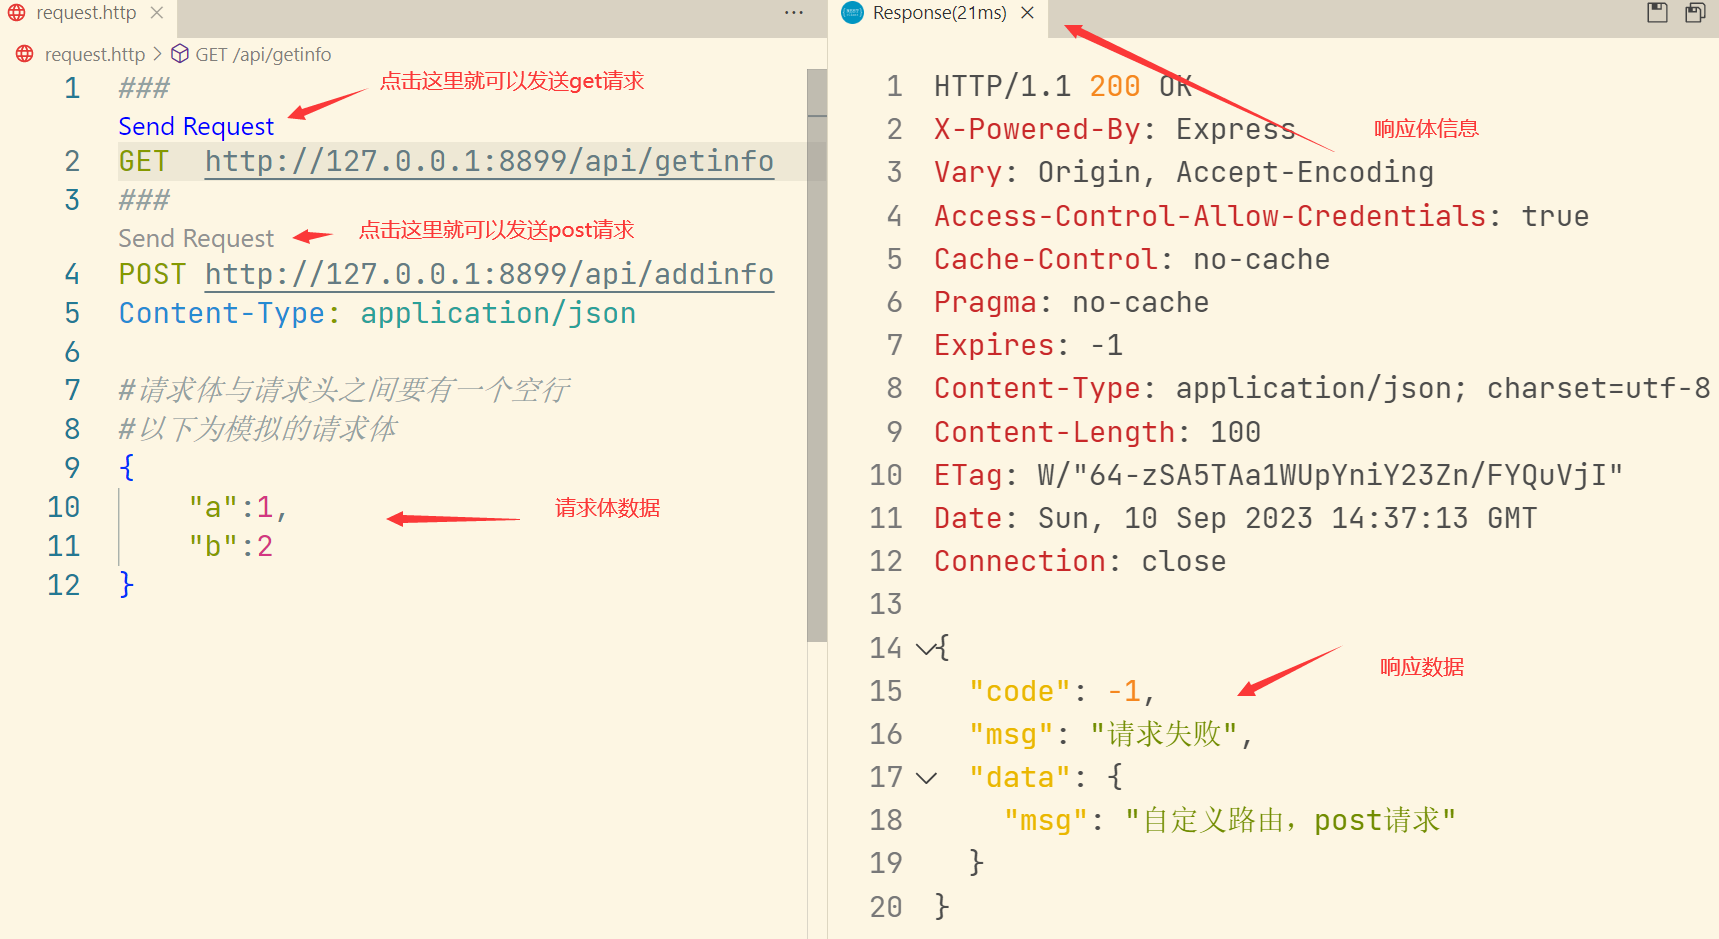1719x939 pixels.
Task: Click the Send Request link above the GET request
Action: [x=196, y=126]
